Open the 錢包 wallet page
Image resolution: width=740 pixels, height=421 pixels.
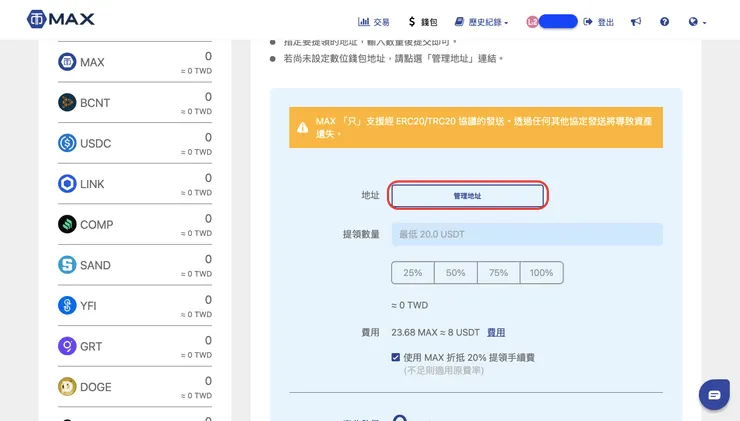click(x=423, y=22)
